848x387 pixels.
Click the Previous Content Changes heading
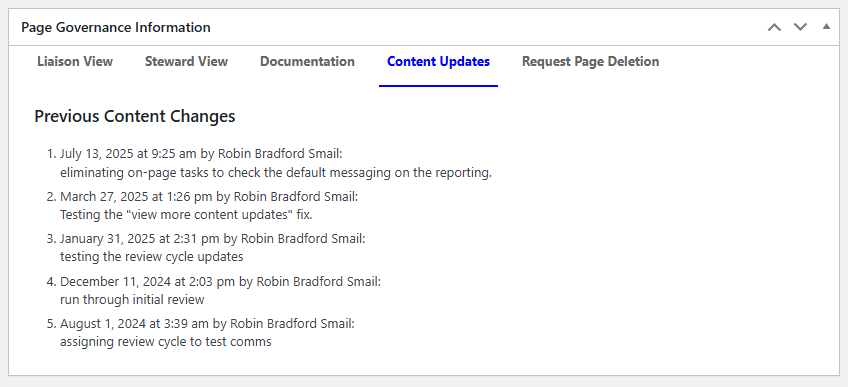(135, 116)
